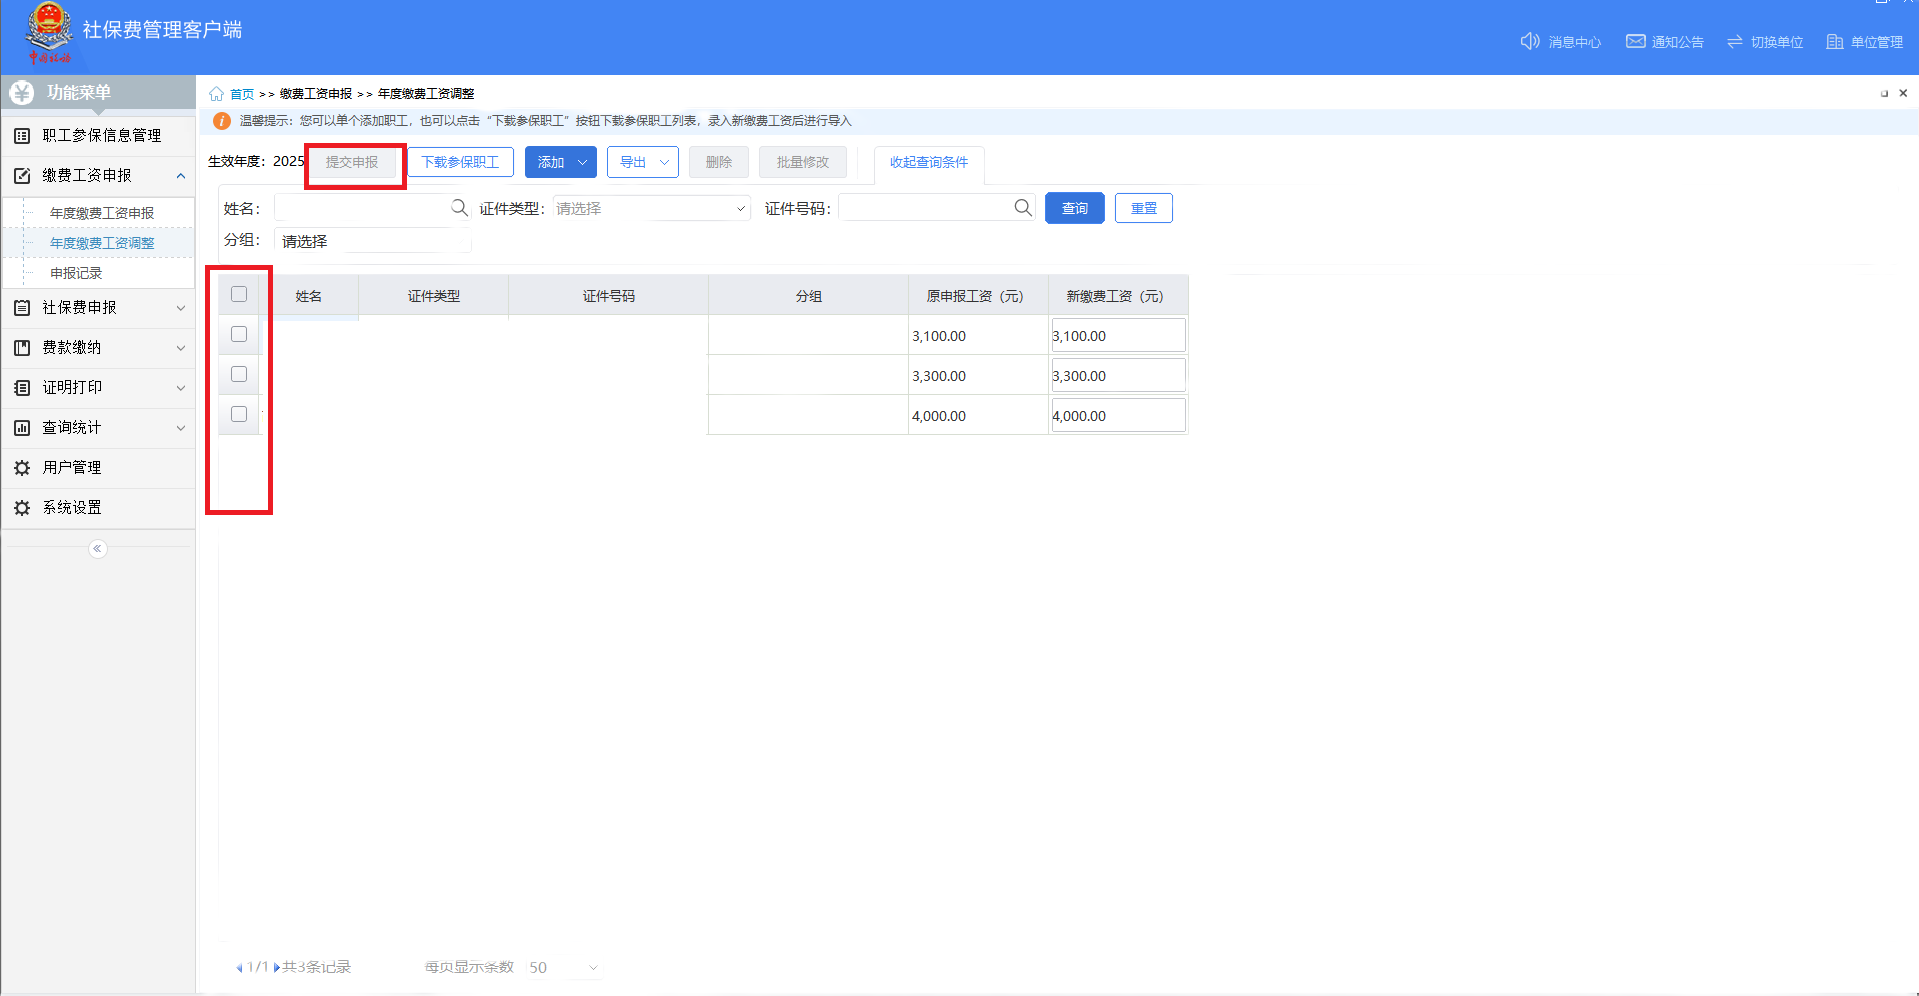This screenshot has width=1919, height=996.
Task: Open 单位管理 building icon
Action: (1835, 41)
